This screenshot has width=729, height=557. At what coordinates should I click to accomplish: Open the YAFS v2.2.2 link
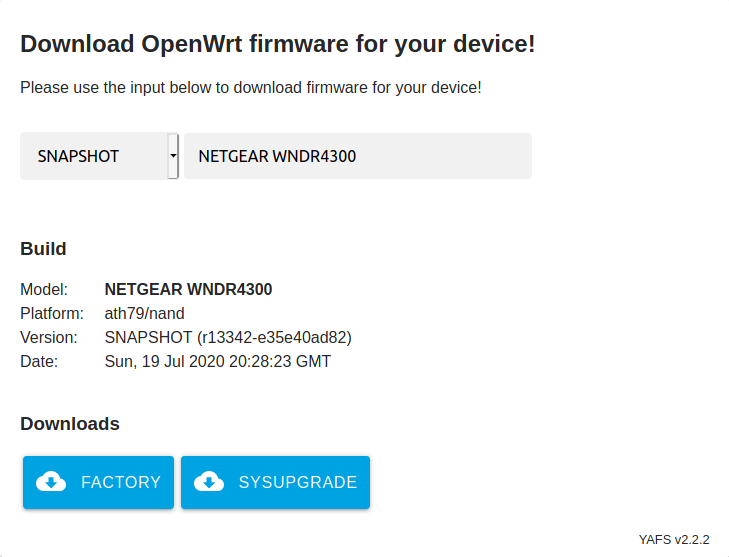[x=674, y=539]
